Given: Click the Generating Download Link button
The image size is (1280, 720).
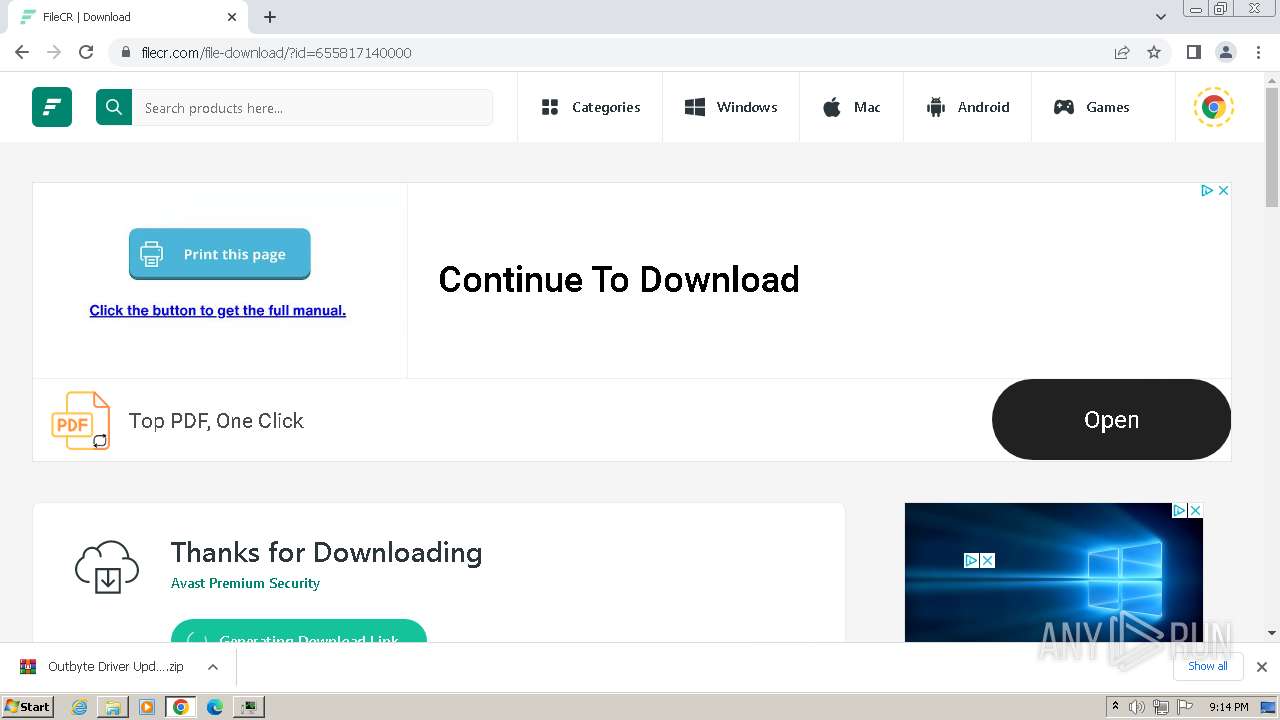Looking at the screenshot, I should click(x=299, y=632).
